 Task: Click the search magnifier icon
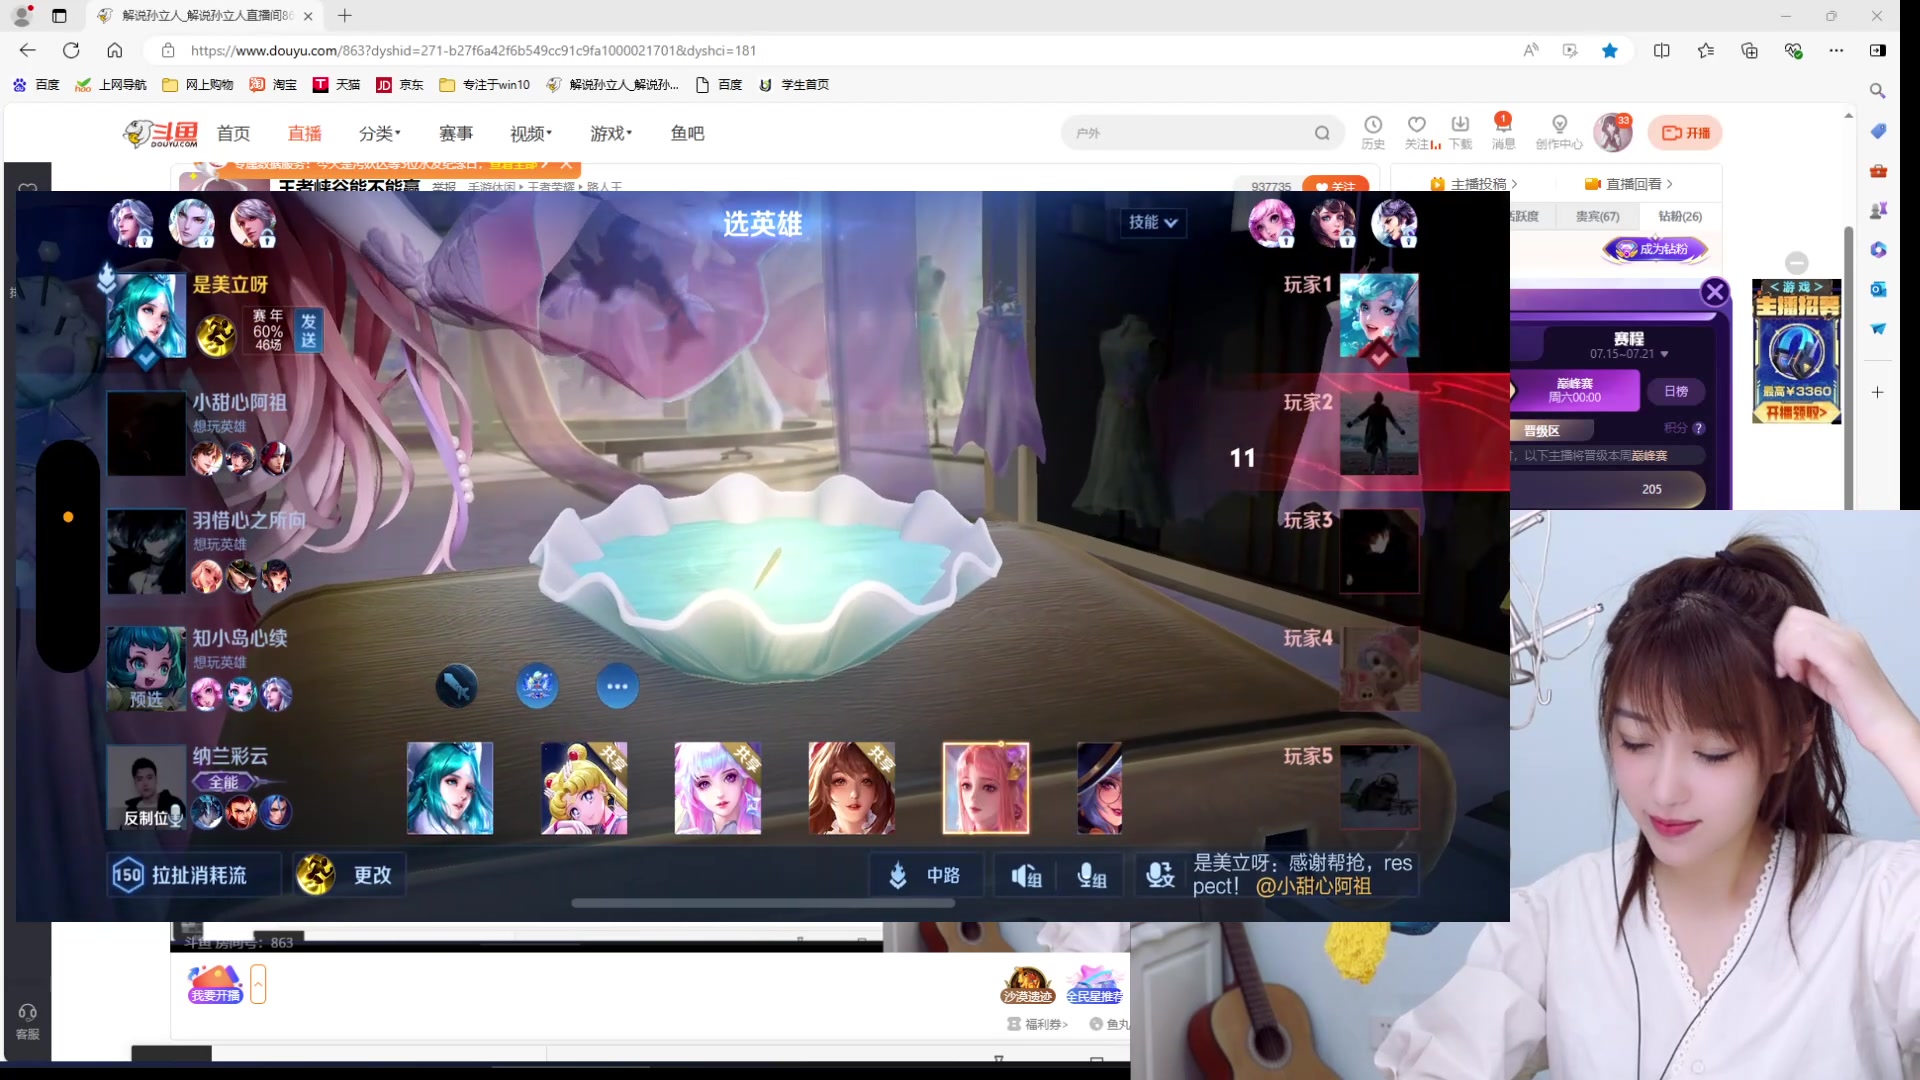(1322, 133)
